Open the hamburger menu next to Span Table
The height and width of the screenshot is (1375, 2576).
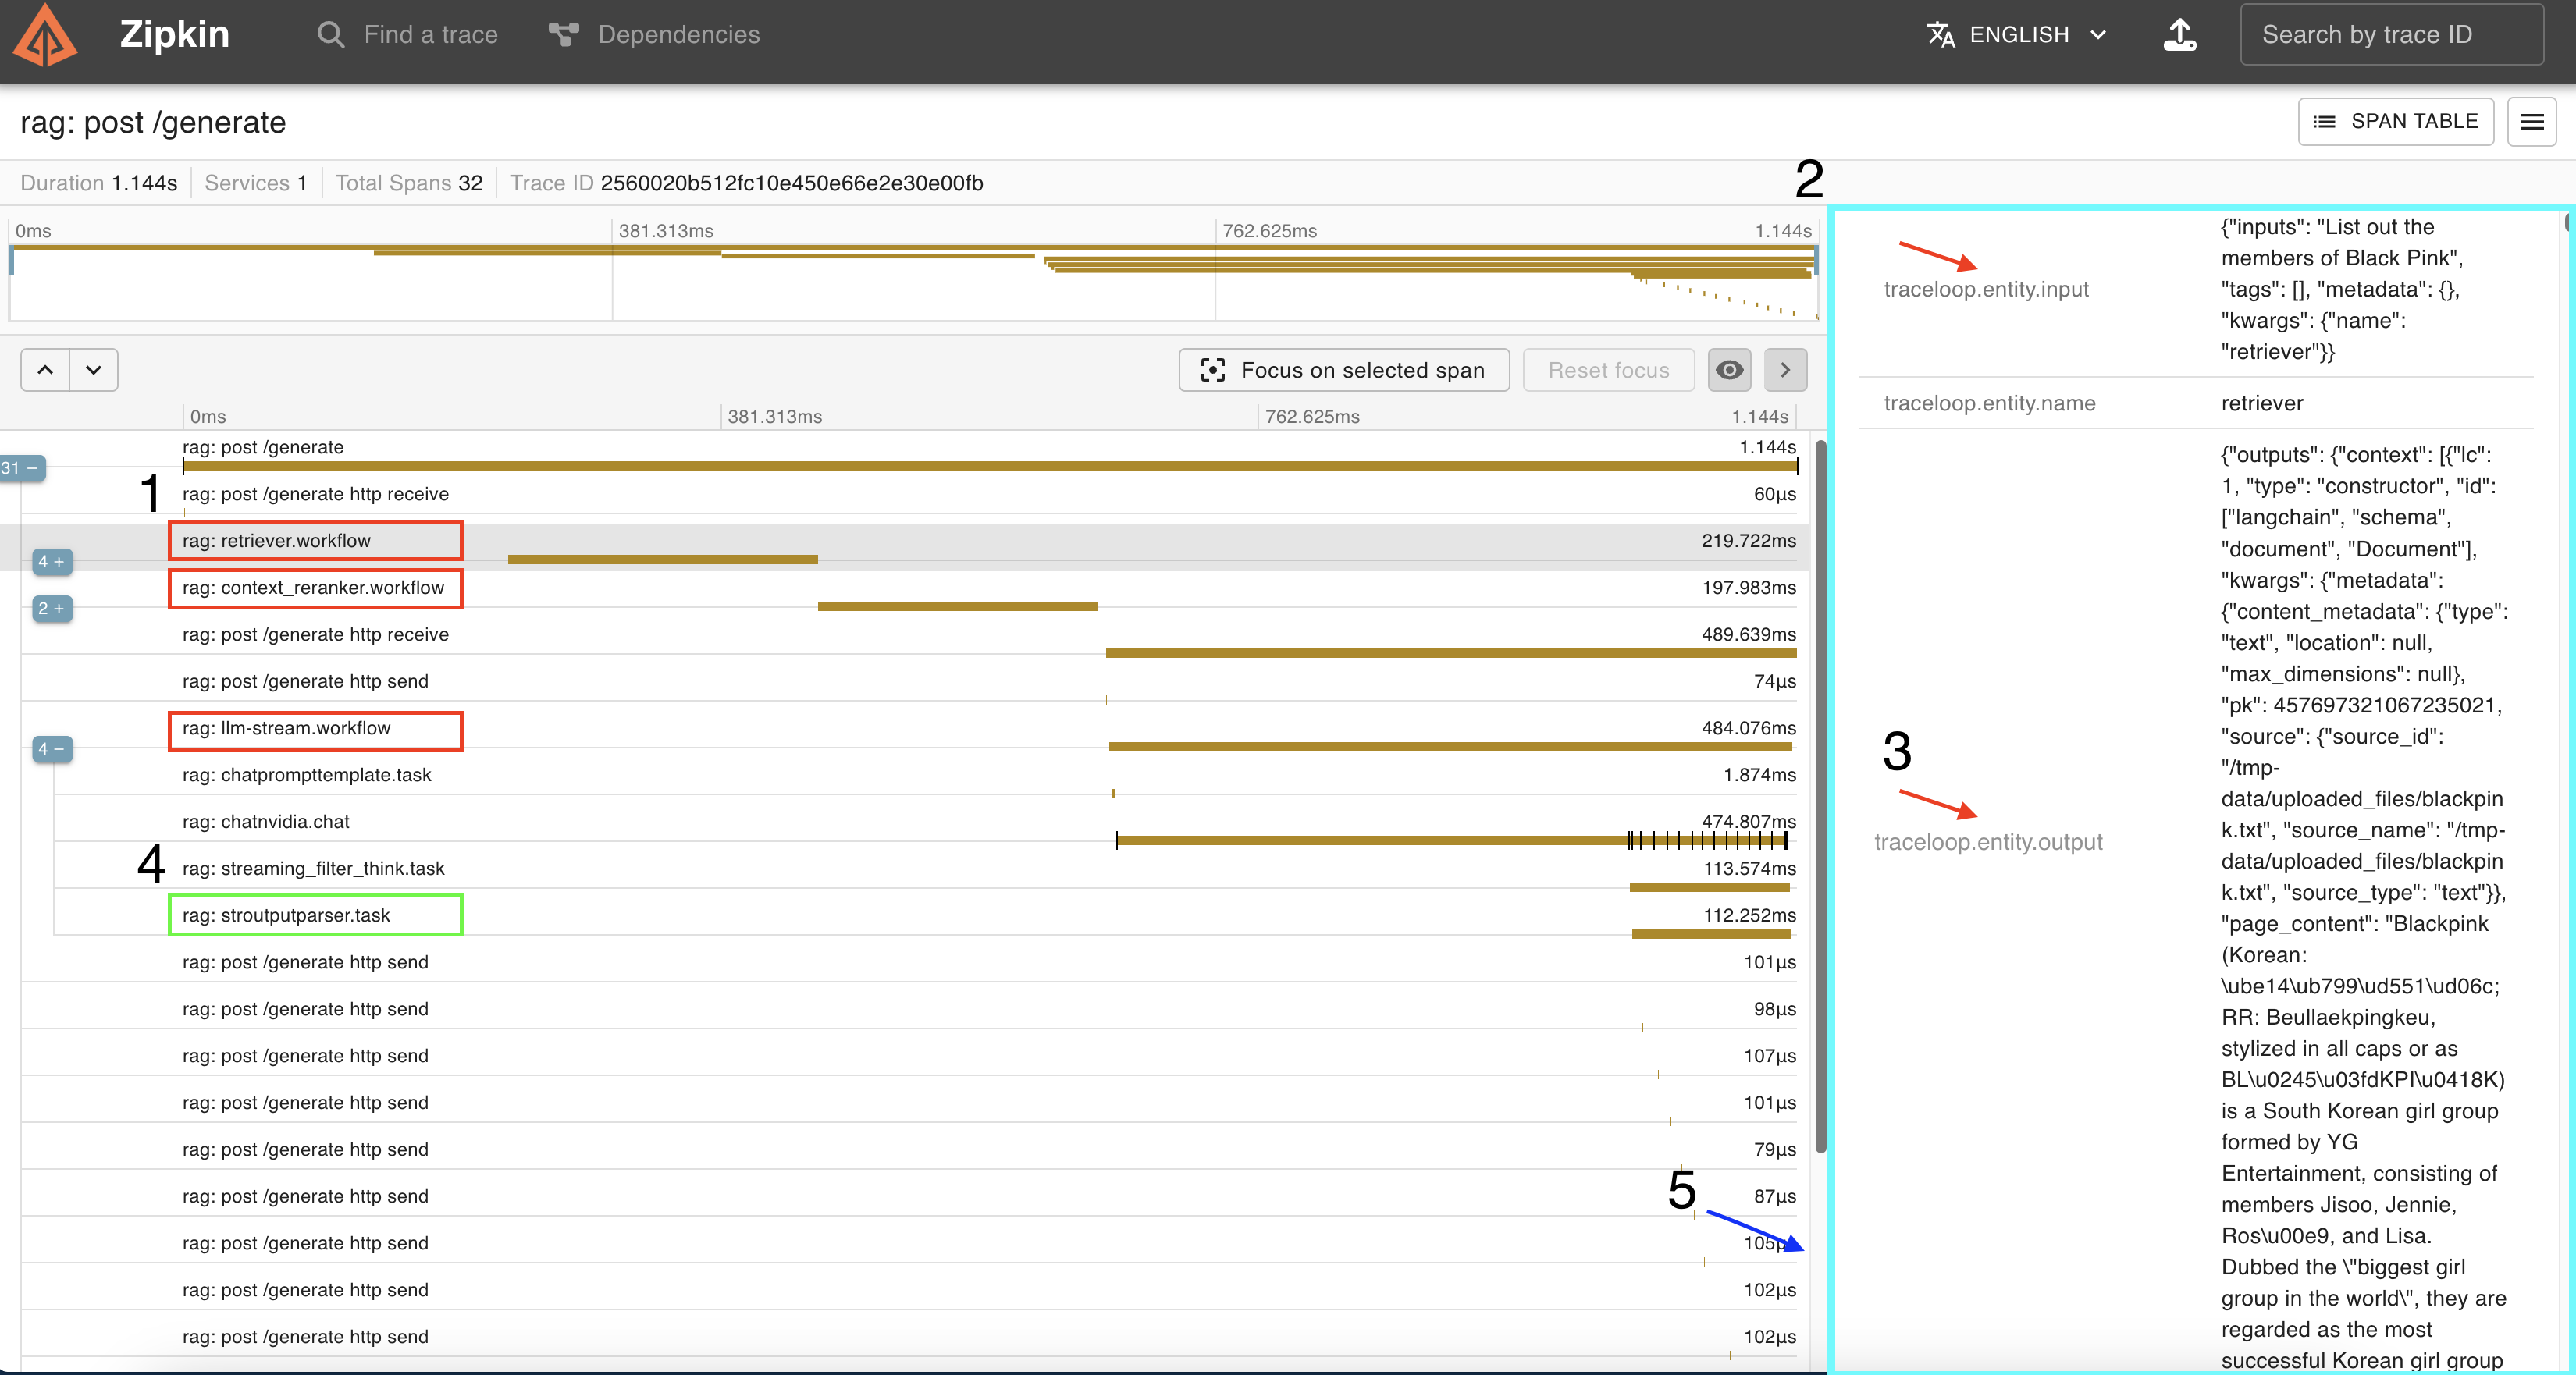point(2531,122)
